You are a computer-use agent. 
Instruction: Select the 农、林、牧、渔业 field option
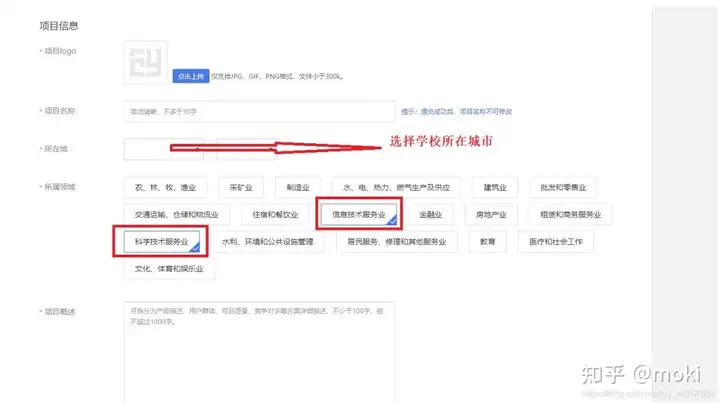point(165,187)
